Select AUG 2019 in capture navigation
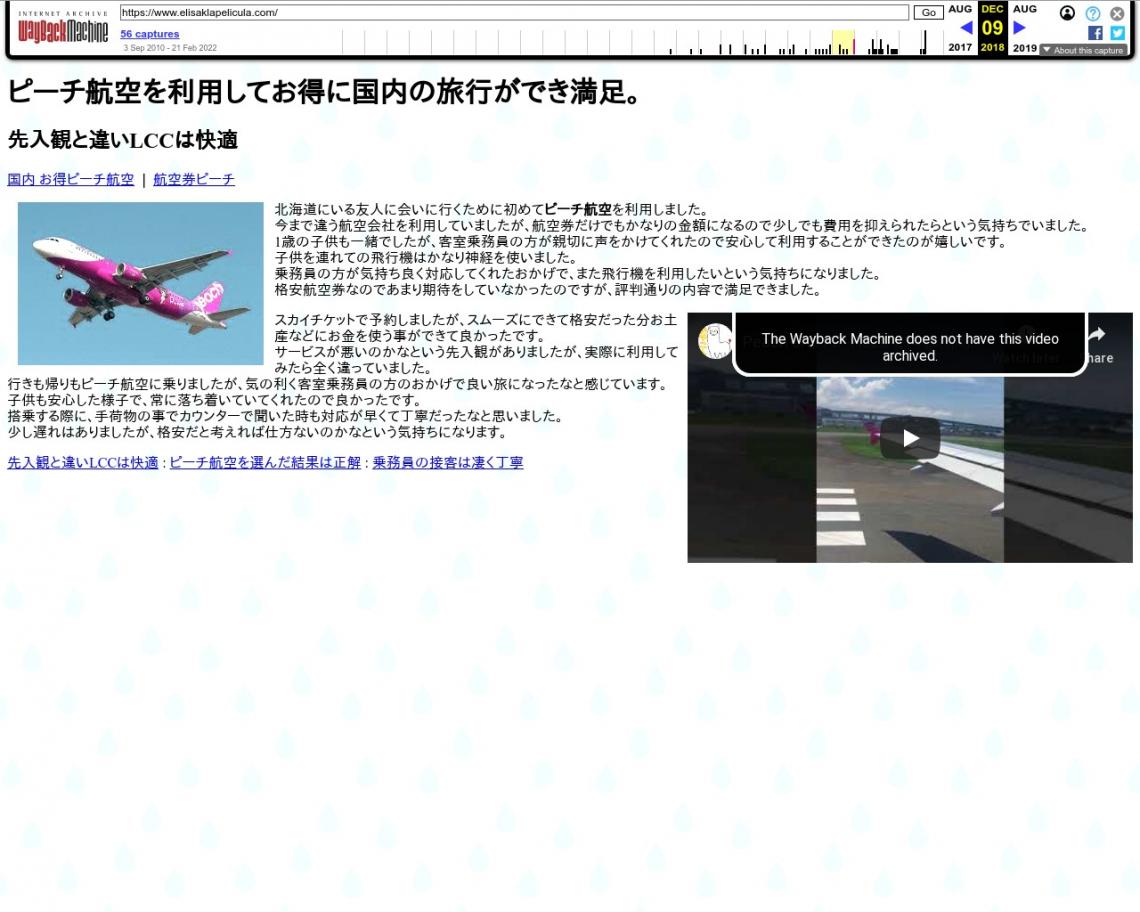This screenshot has height=912, width=1140. [x=1025, y=28]
